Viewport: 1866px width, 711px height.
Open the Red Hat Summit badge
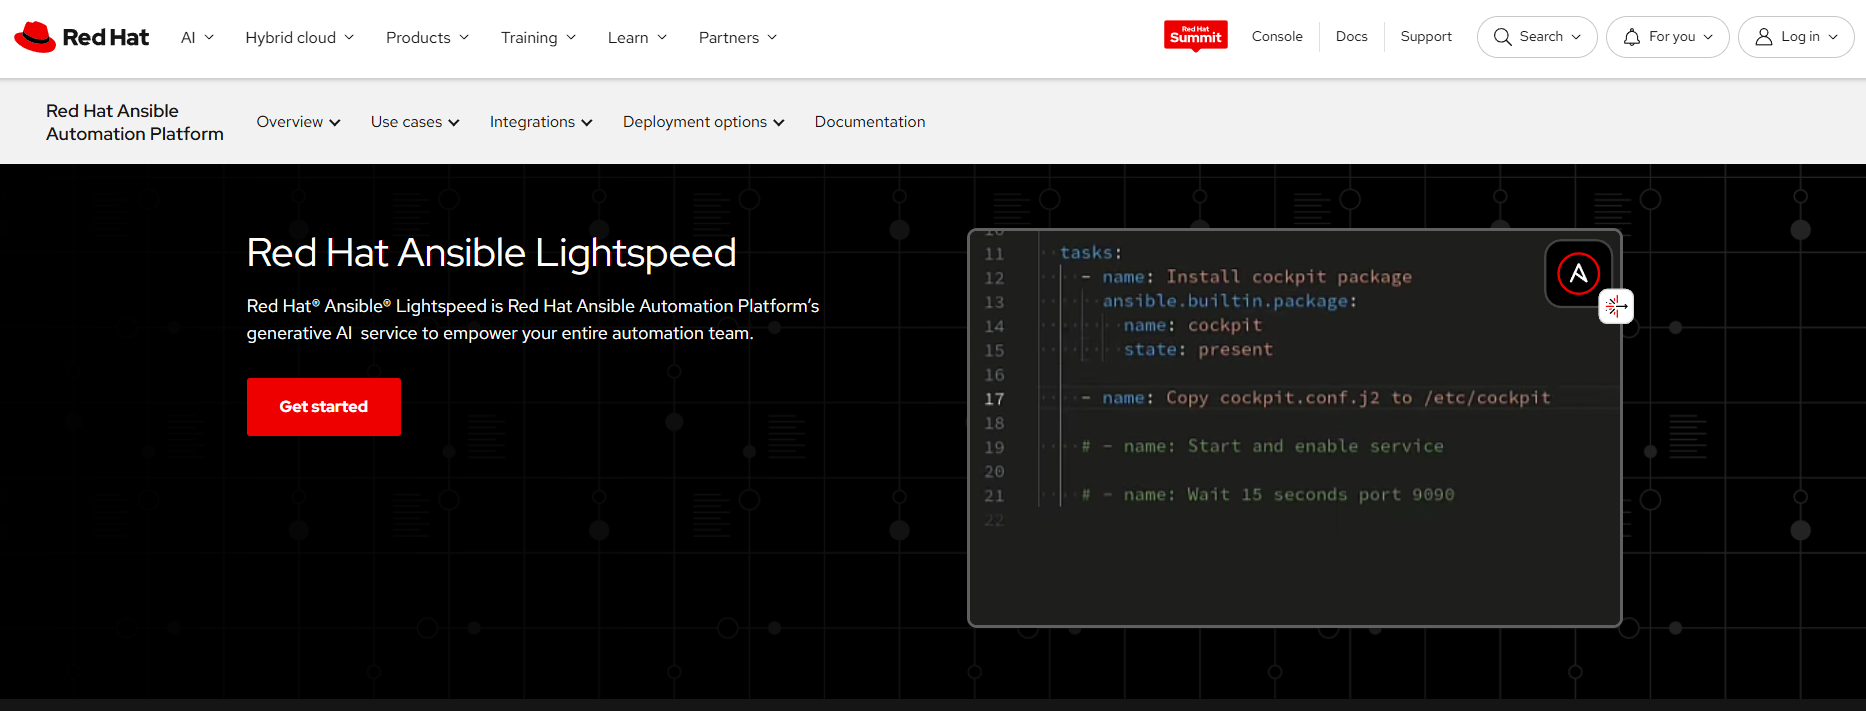click(1195, 36)
